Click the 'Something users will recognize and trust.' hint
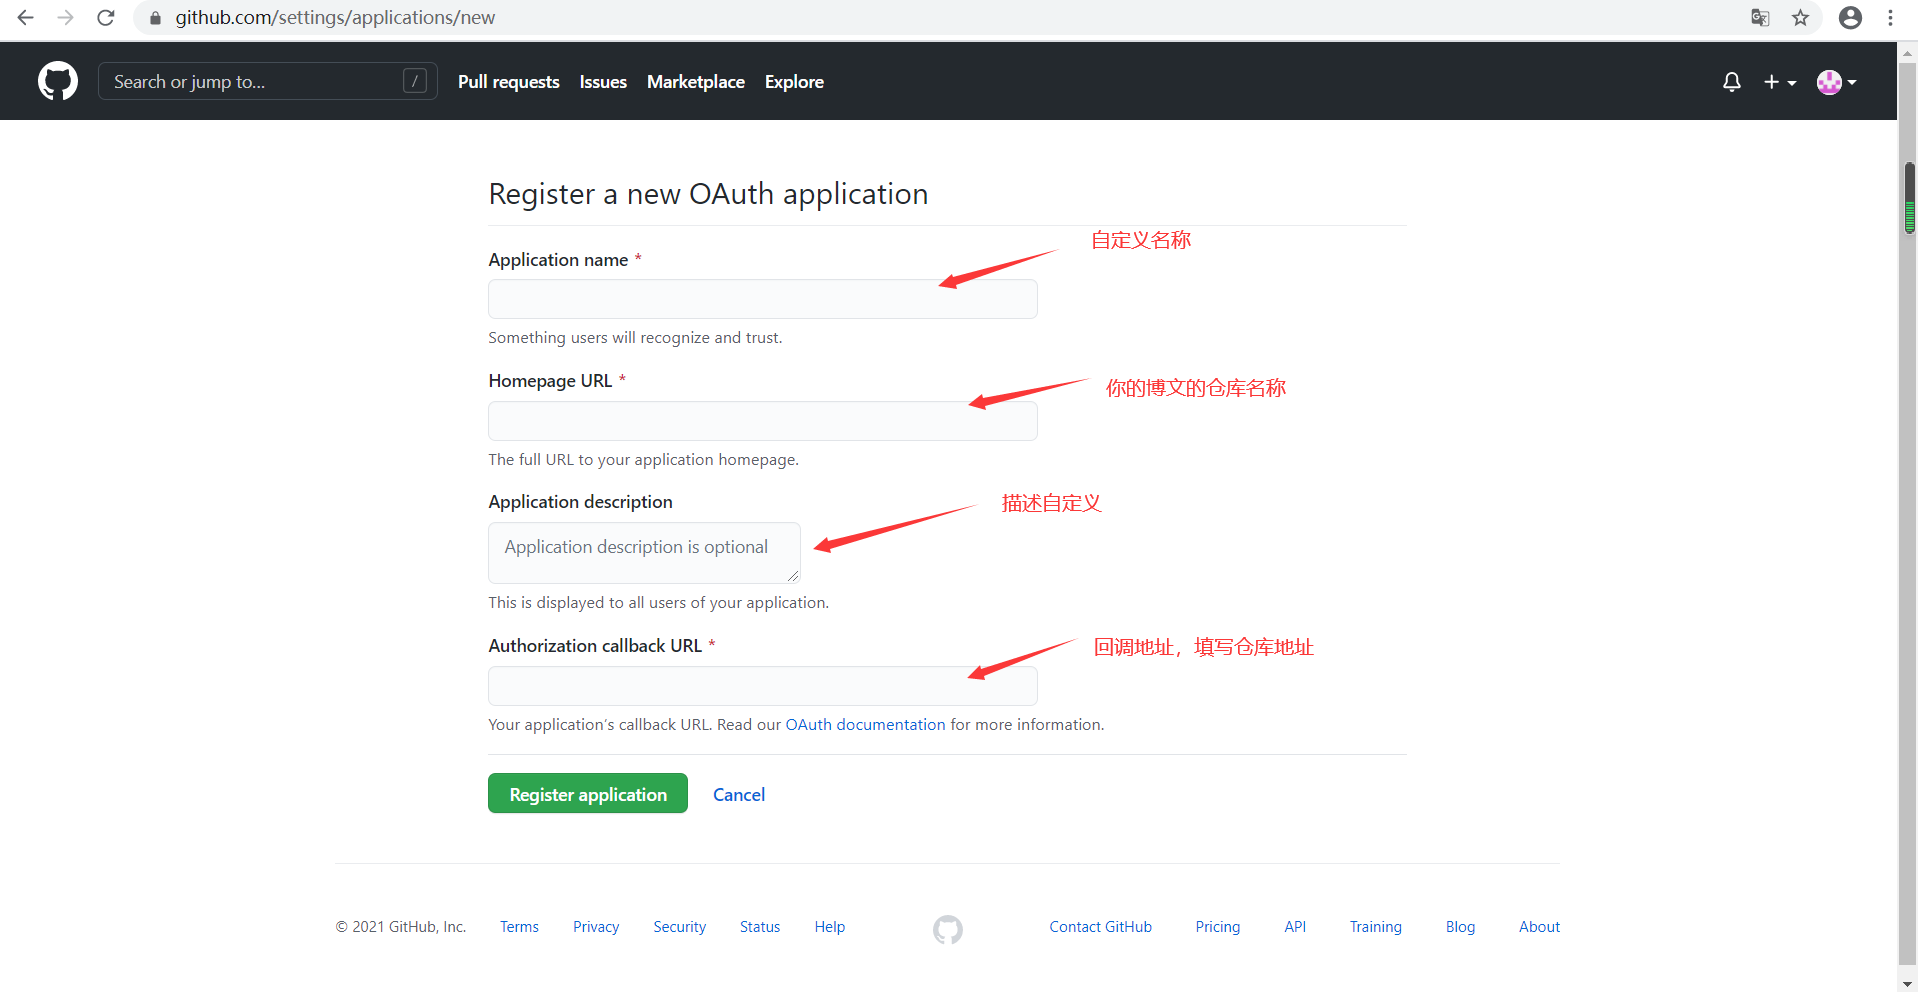This screenshot has height=992, width=1918. coord(635,338)
